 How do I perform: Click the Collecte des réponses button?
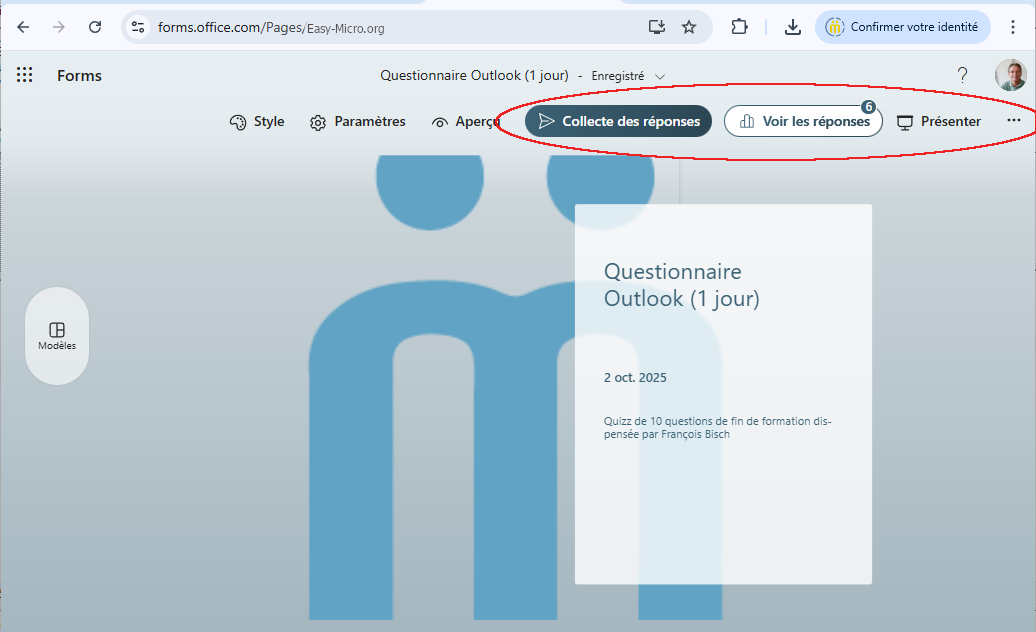tap(618, 121)
